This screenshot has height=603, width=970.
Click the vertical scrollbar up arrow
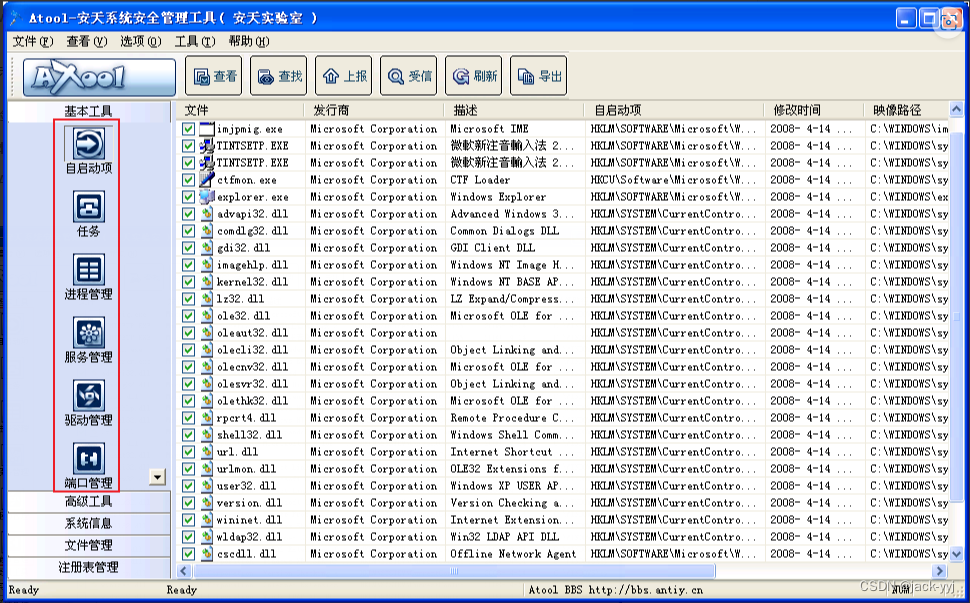(x=956, y=109)
